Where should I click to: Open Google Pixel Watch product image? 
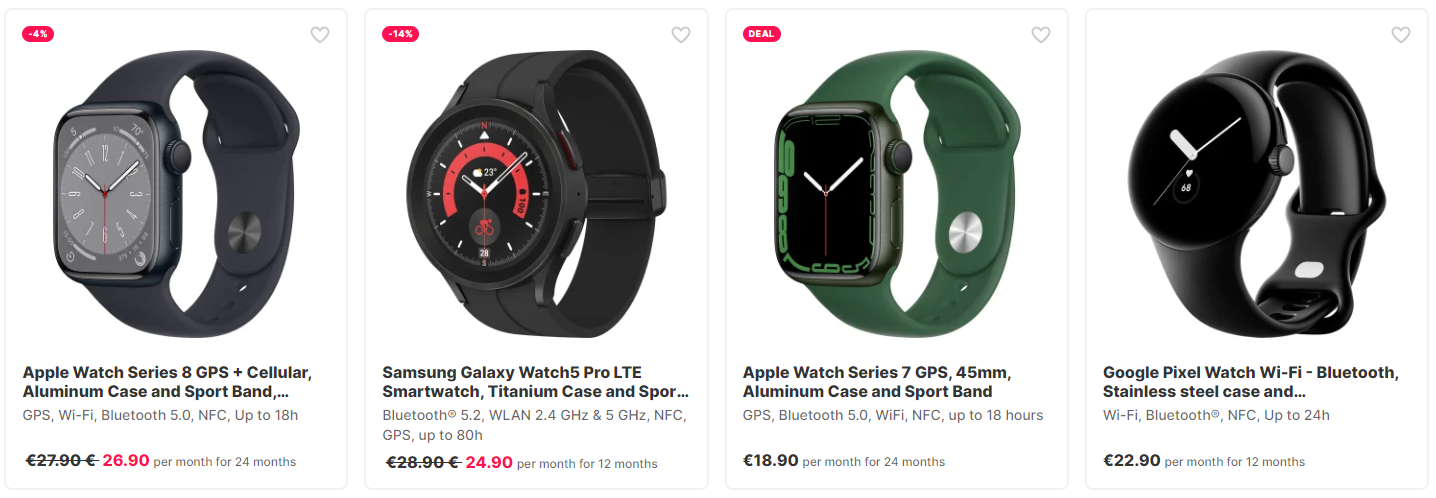(x=1256, y=194)
